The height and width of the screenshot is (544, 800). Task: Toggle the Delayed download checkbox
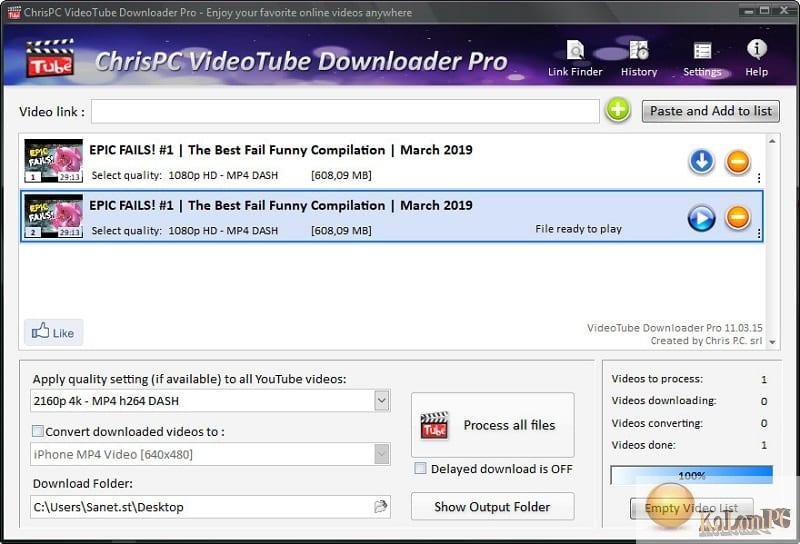420,468
